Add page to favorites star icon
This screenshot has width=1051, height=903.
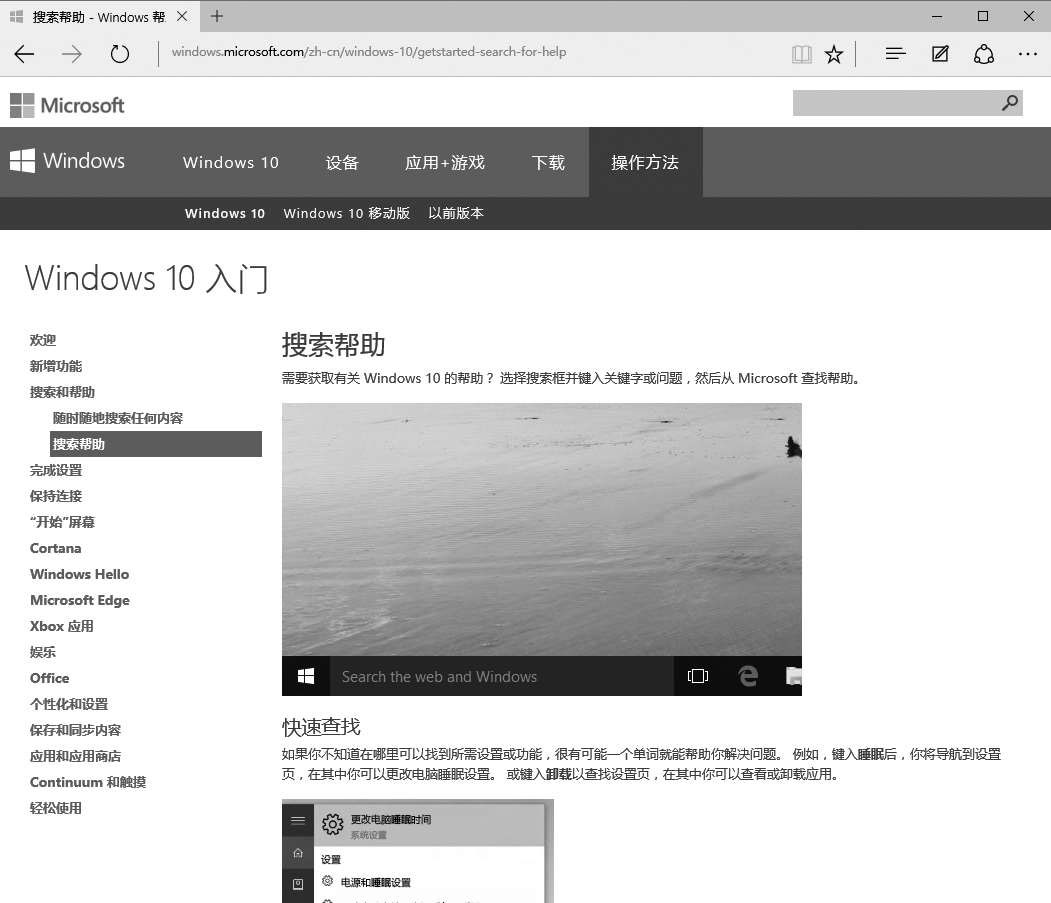click(x=834, y=54)
